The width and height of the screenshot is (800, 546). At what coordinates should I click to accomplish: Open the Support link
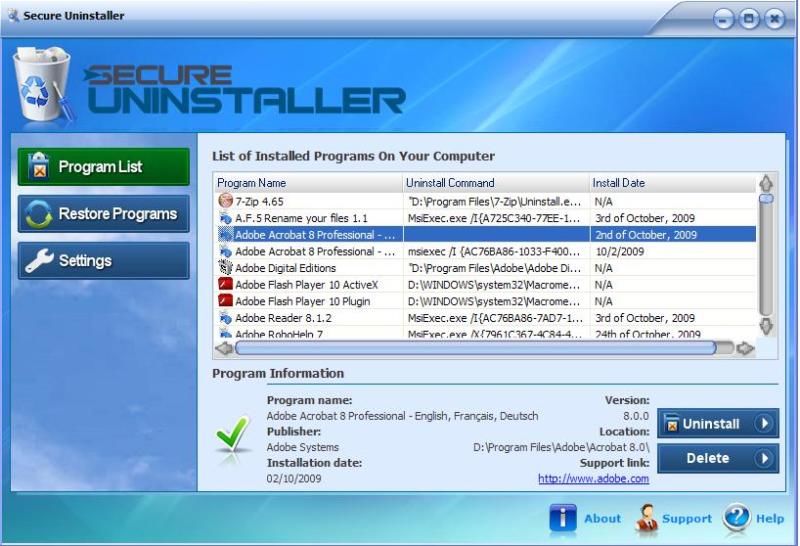686,519
